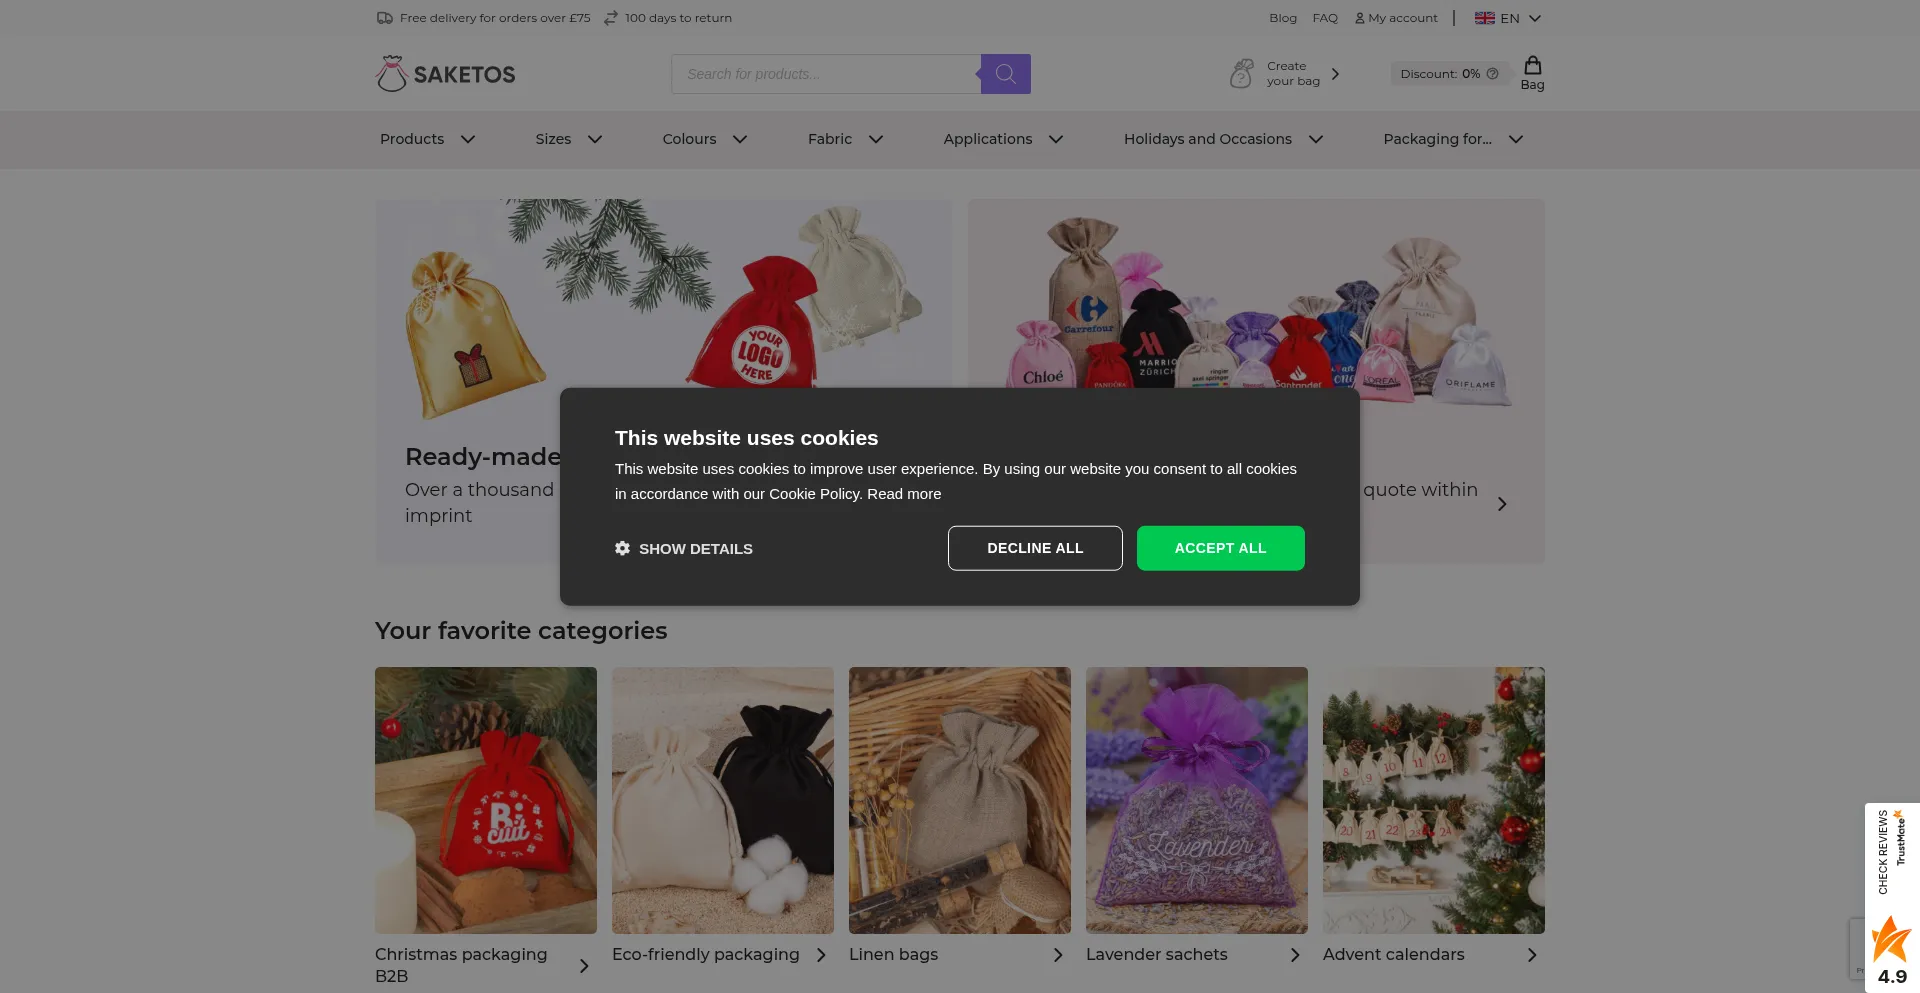Viewport: 1920px width, 993px height.
Task: Expand the Sizes menu chevron
Action: tap(595, 139)
